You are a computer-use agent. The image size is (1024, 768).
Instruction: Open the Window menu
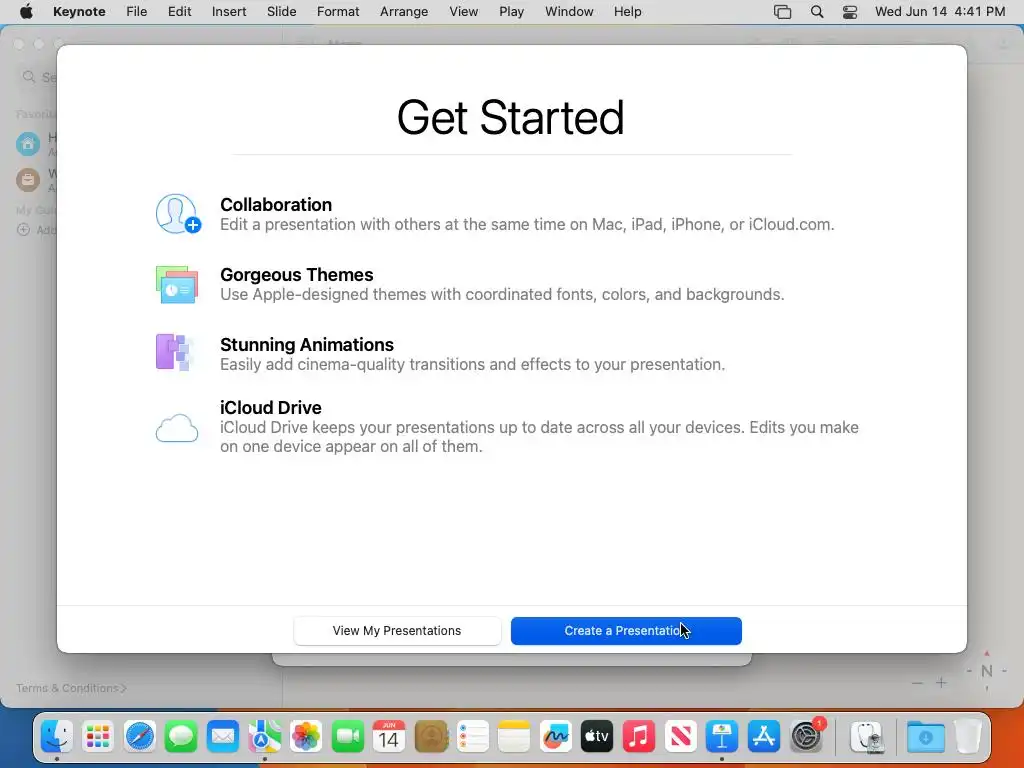click(x=569, y=12)
